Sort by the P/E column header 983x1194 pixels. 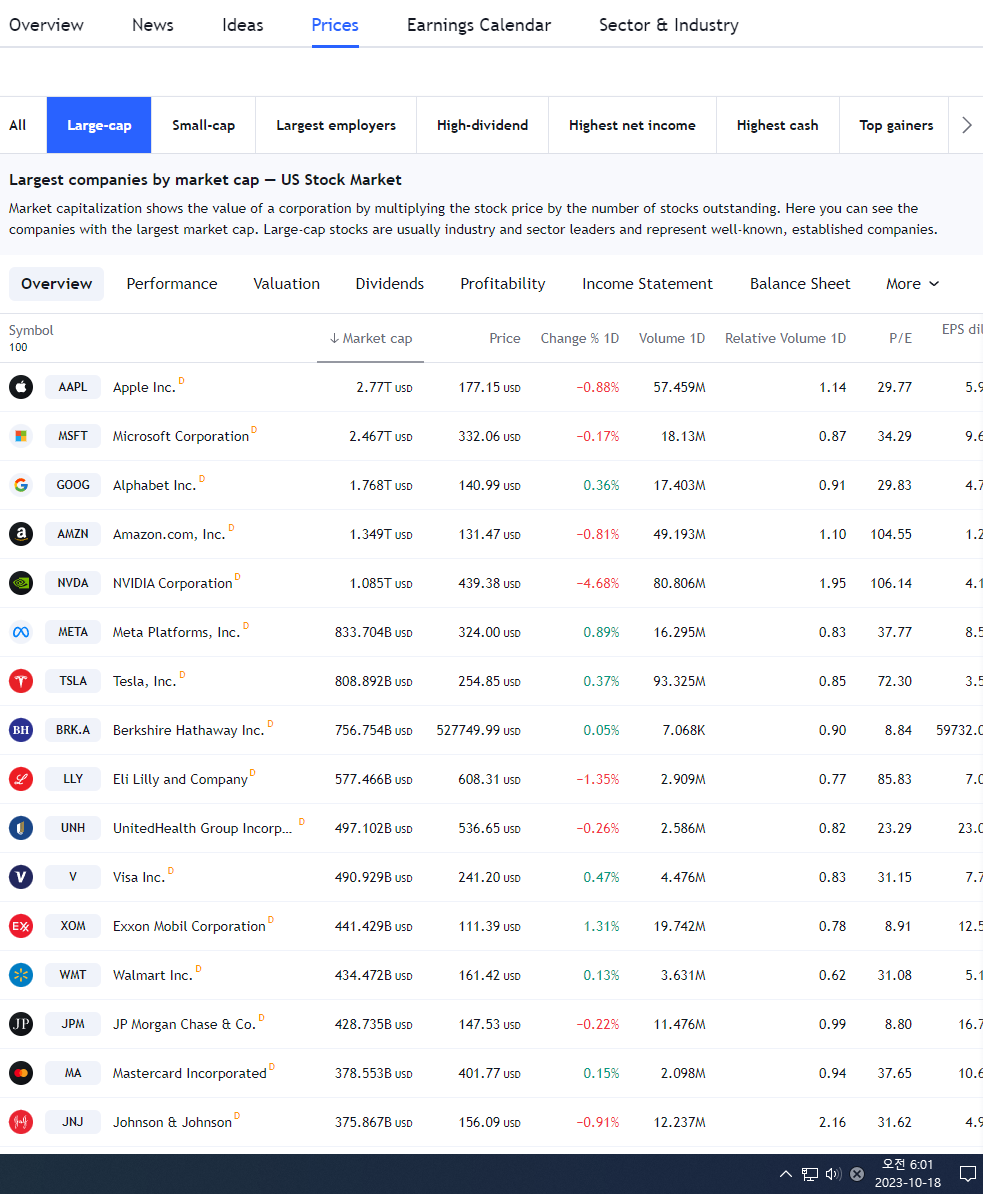pos(900,338)
